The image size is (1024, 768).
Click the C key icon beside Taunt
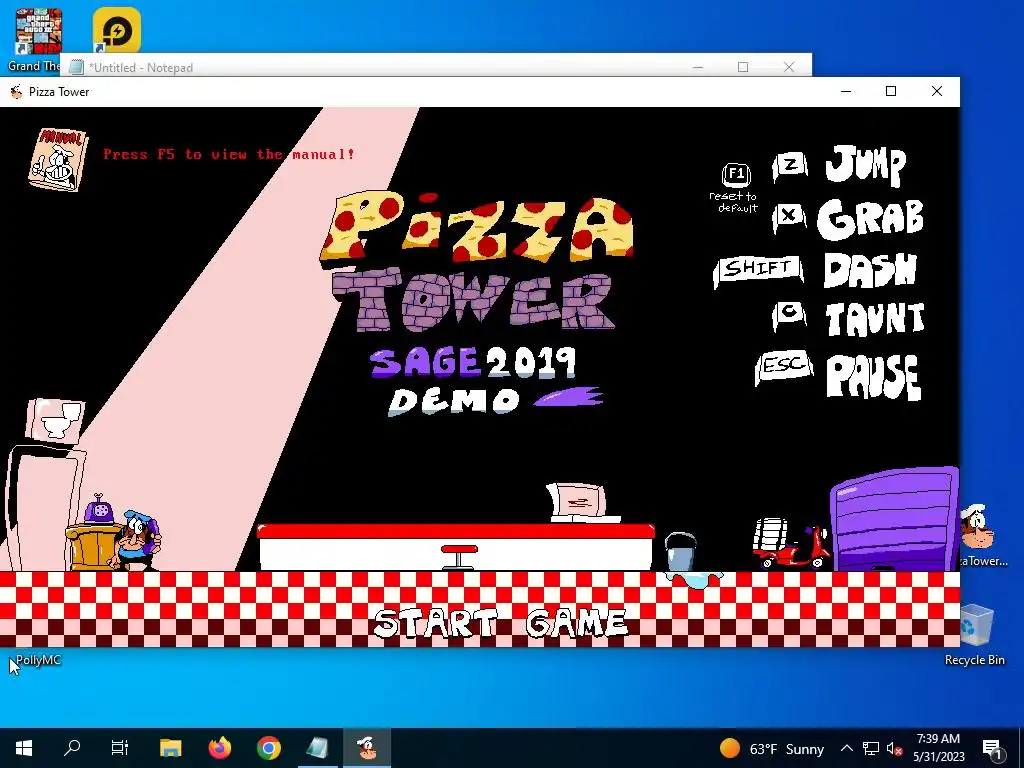tap(790, 316)
